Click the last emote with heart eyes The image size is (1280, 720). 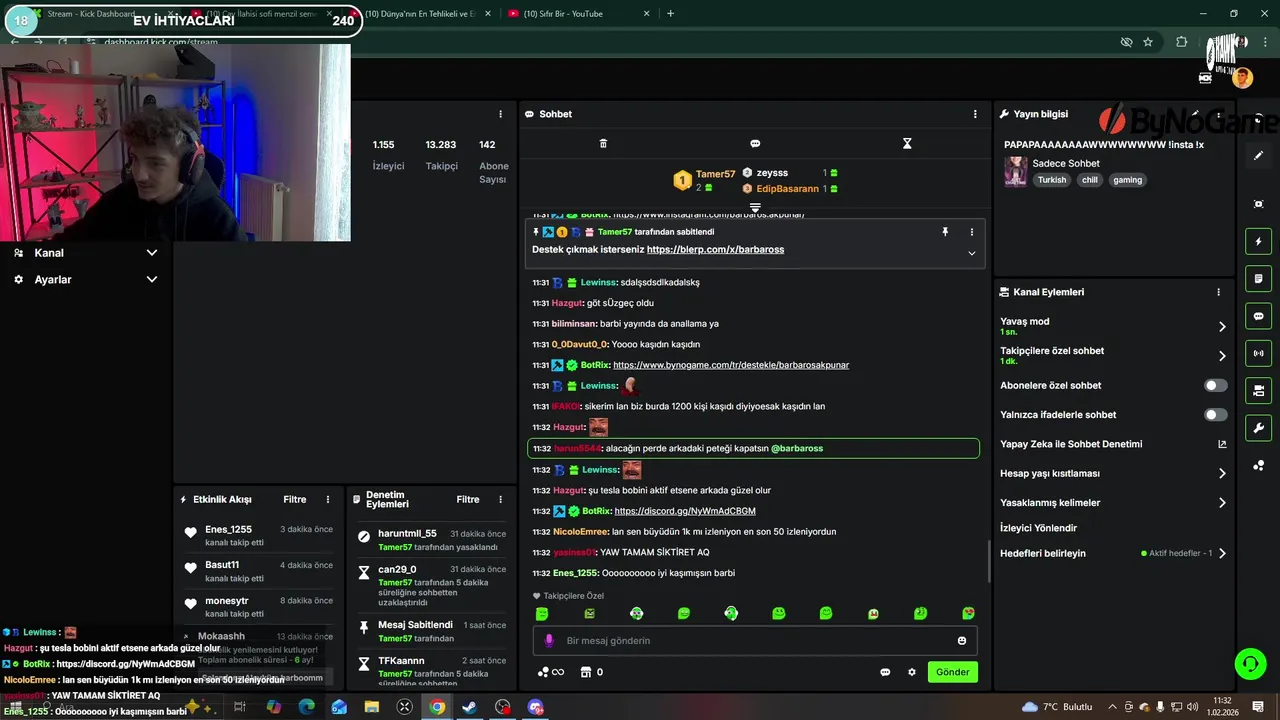pyautogui.click(x=968, y=614)
